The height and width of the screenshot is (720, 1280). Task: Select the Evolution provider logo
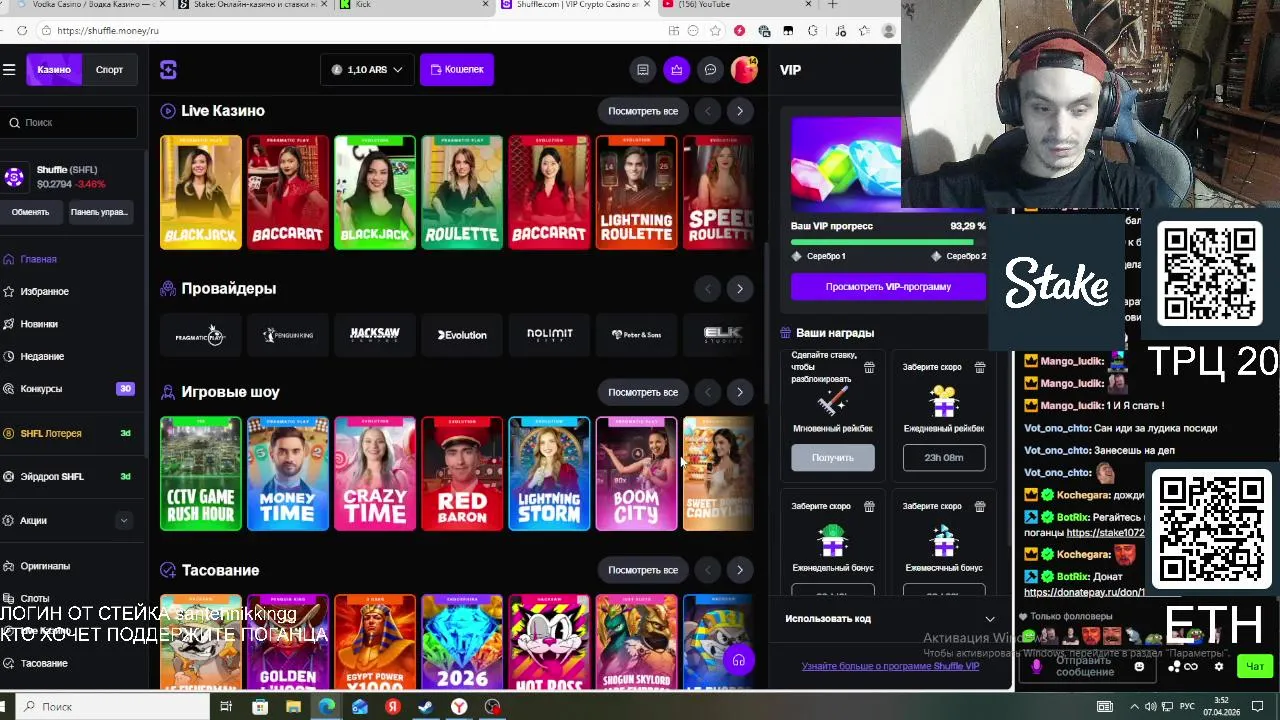pos(462,335)
